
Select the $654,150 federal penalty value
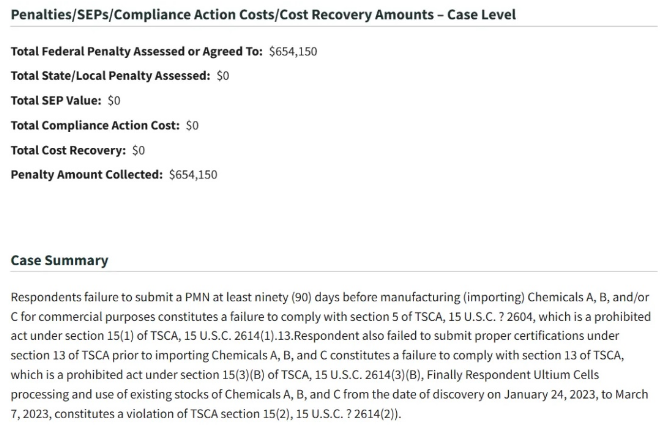coord(293,52)
